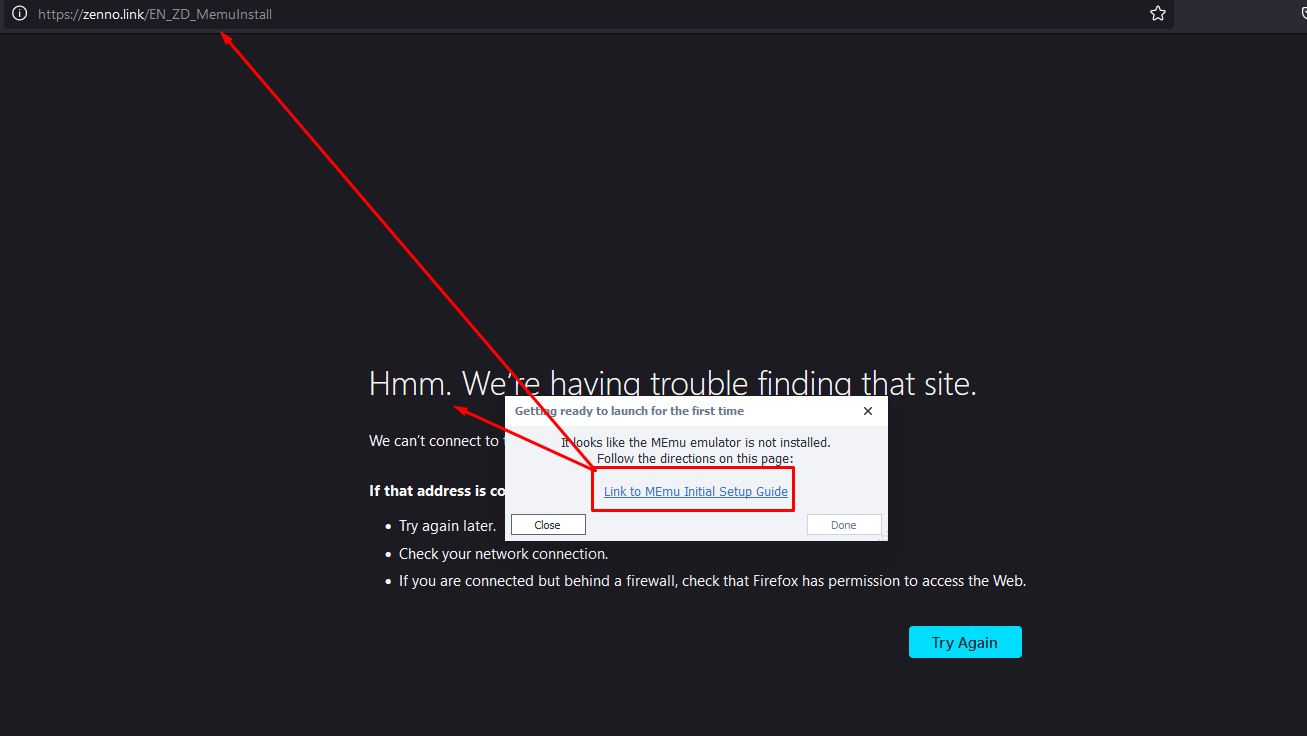Click "Follow the directions on this page:" text
Viewport: 1307px width, 736px height.
coord(695,459)
